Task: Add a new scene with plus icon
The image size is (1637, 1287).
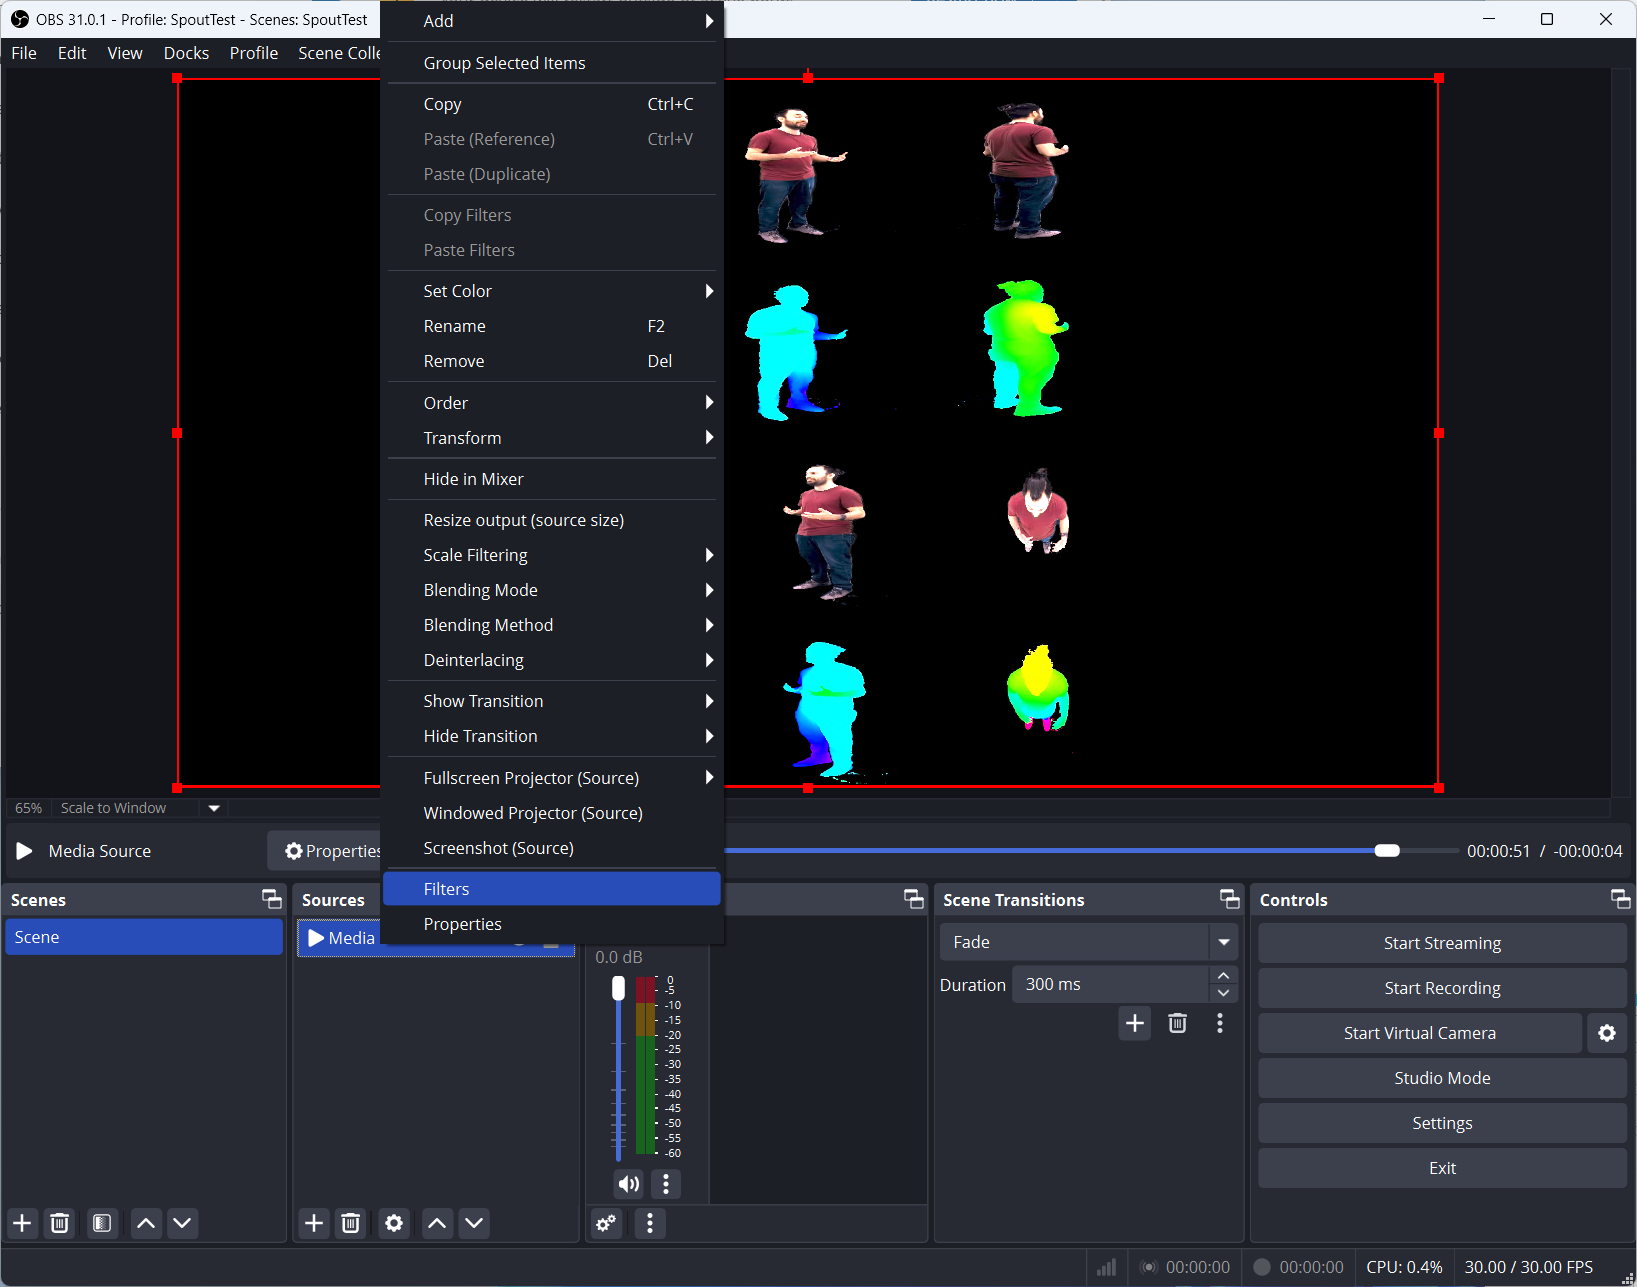Action: click(22, 1223)
